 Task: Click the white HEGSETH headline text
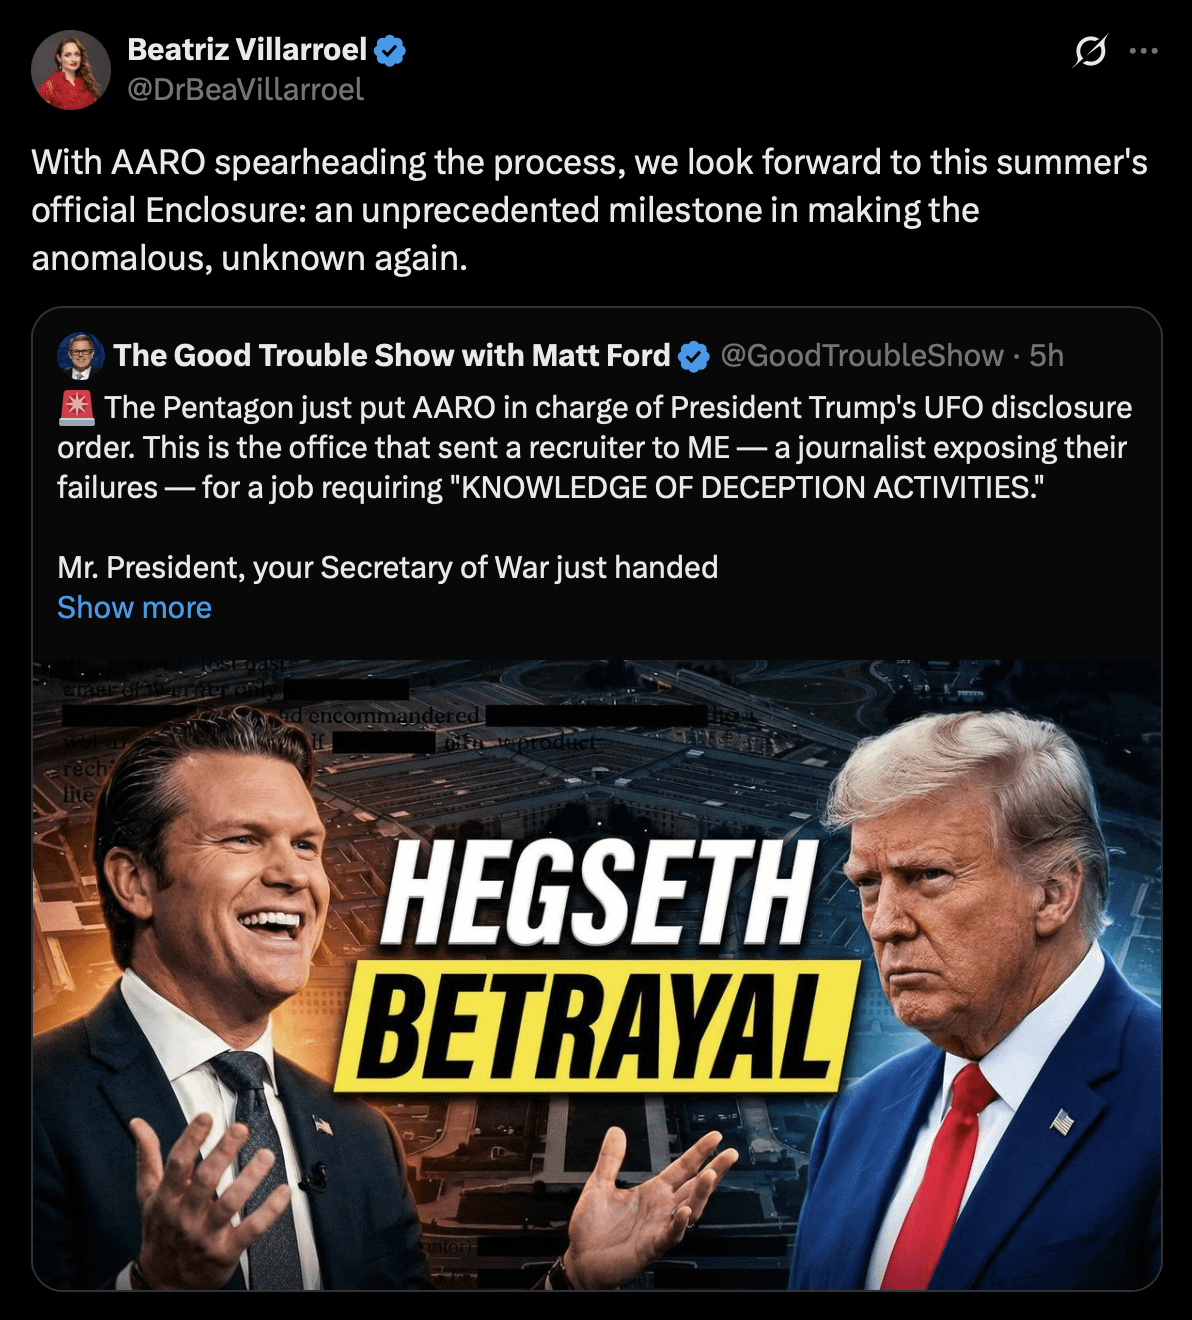[x=598, y=893]
